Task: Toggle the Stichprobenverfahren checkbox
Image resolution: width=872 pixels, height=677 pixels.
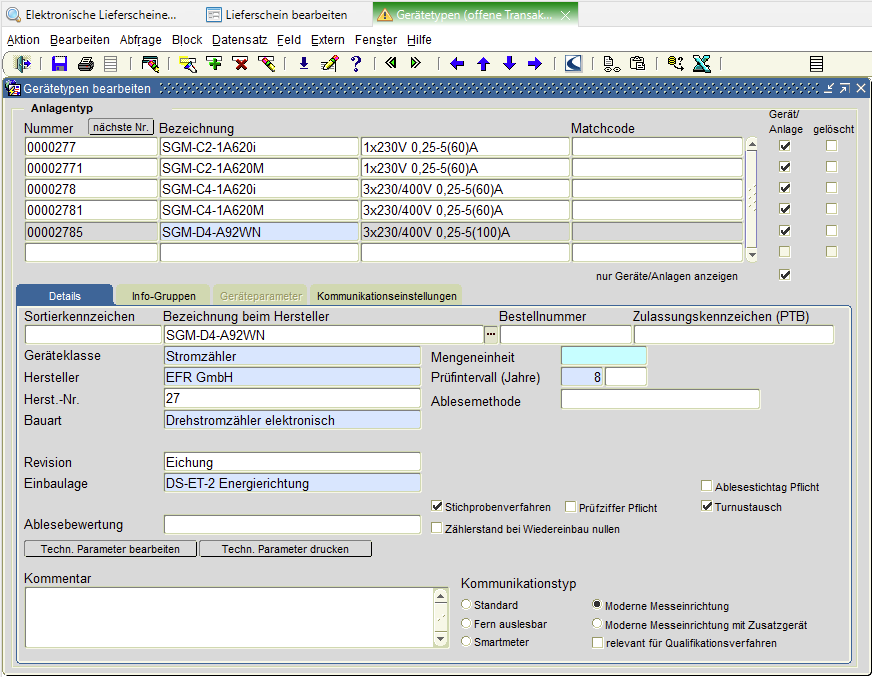Action: point(437,507)
